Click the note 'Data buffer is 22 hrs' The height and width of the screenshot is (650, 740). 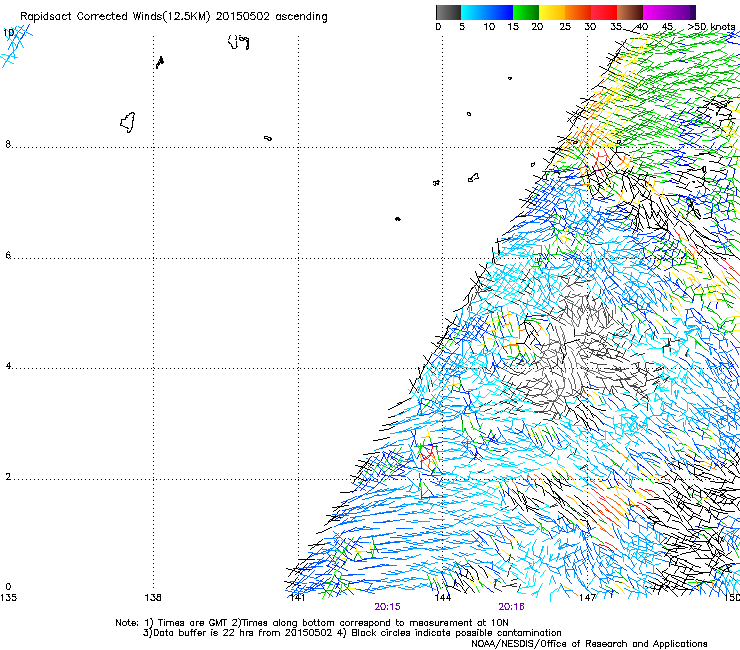pos(204,633)
